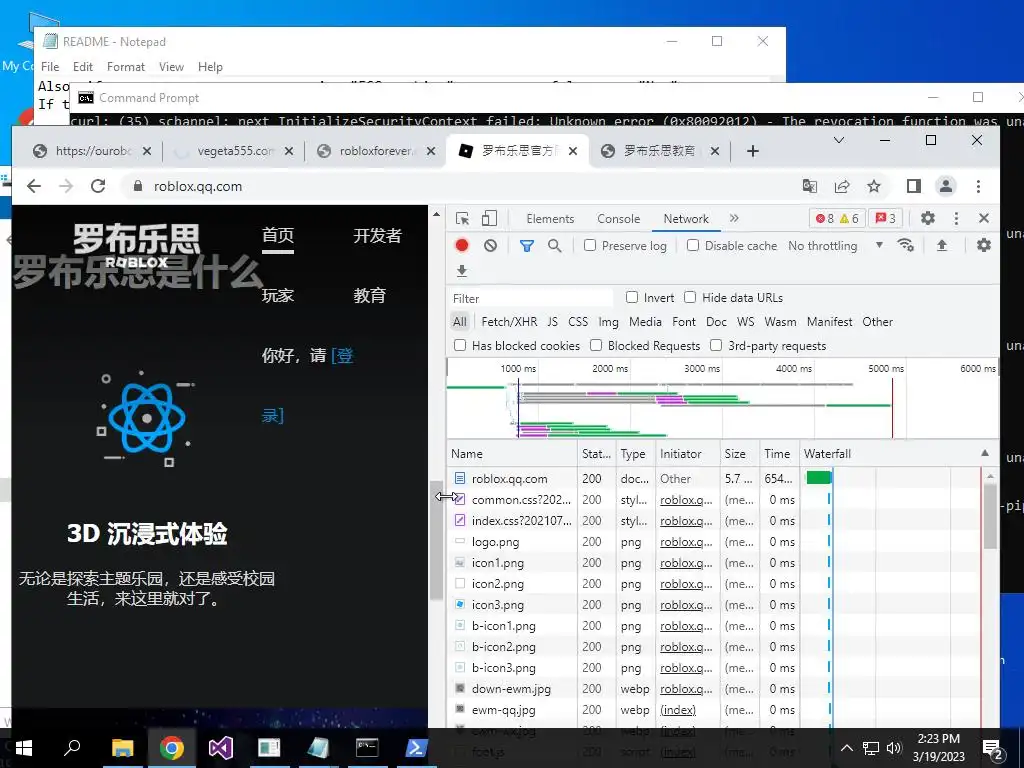Click in the network Filter input field
This screenshot has height=768, width=1024.
point(530,298)
